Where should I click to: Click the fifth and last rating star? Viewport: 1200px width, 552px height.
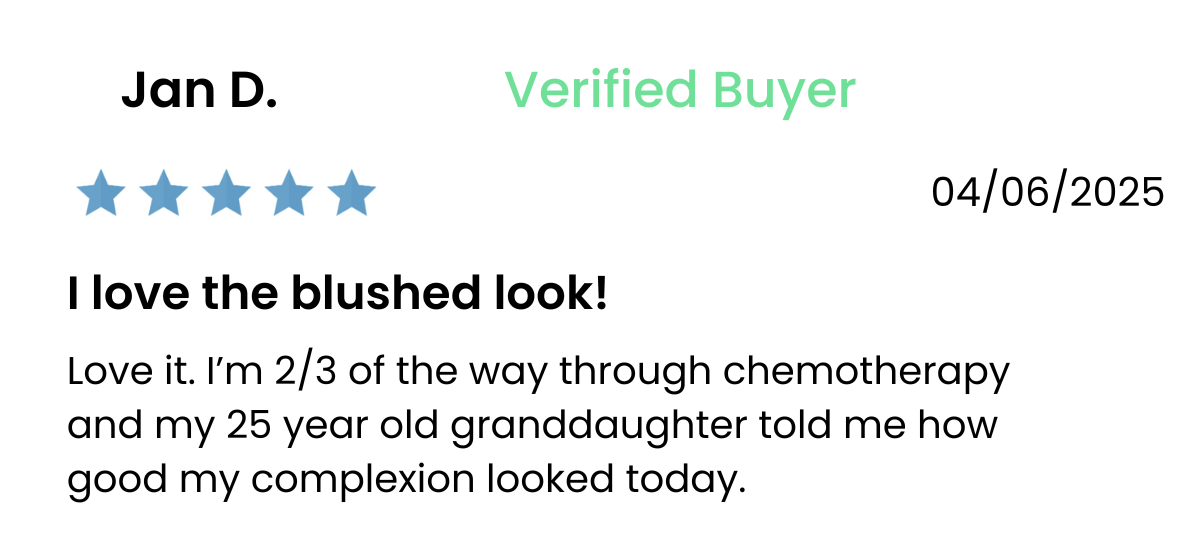pos(351,193)
